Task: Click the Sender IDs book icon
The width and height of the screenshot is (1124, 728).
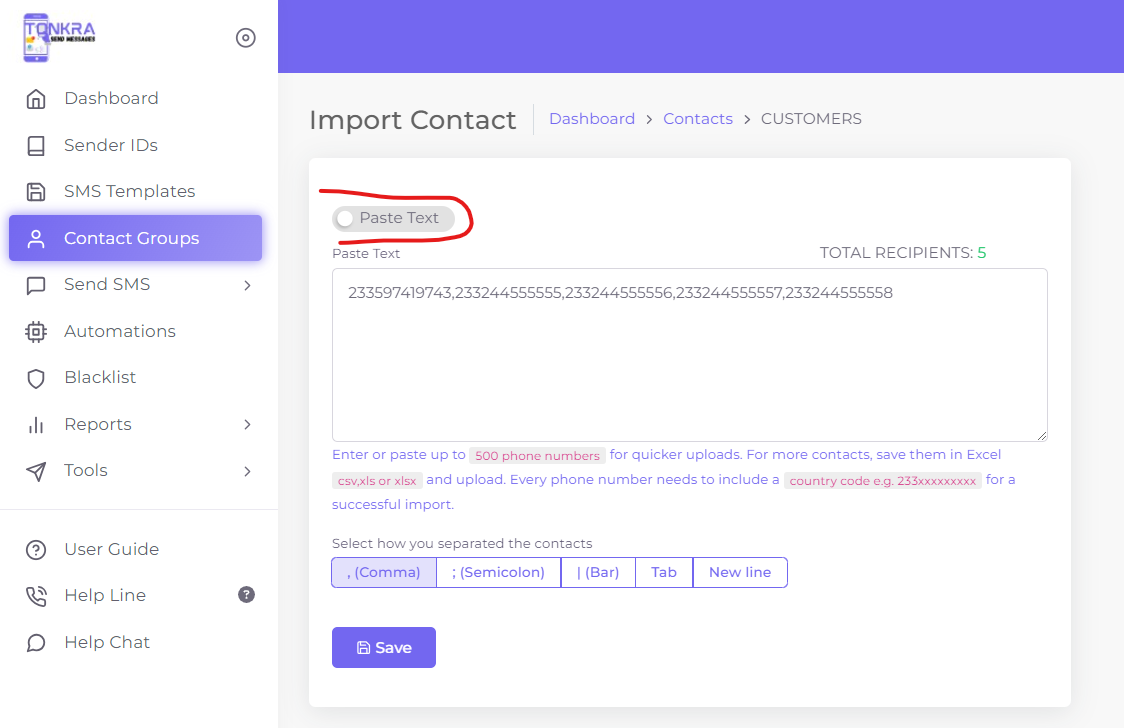Action: click(36, 146)
